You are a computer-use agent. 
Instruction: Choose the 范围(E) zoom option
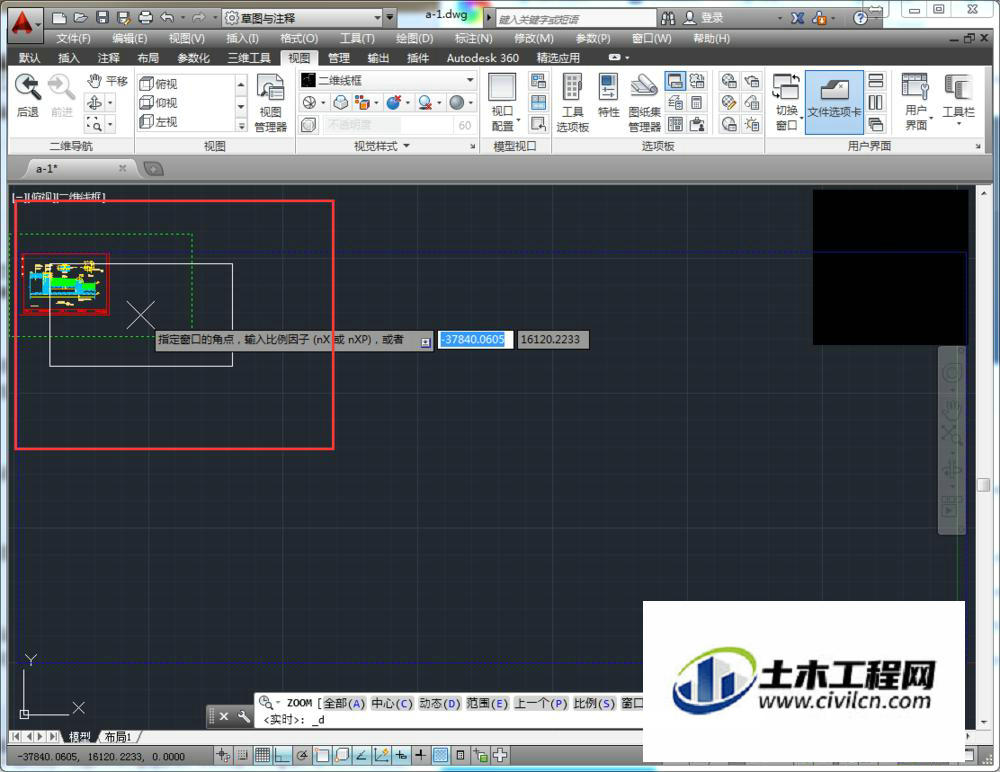(487, 703)
